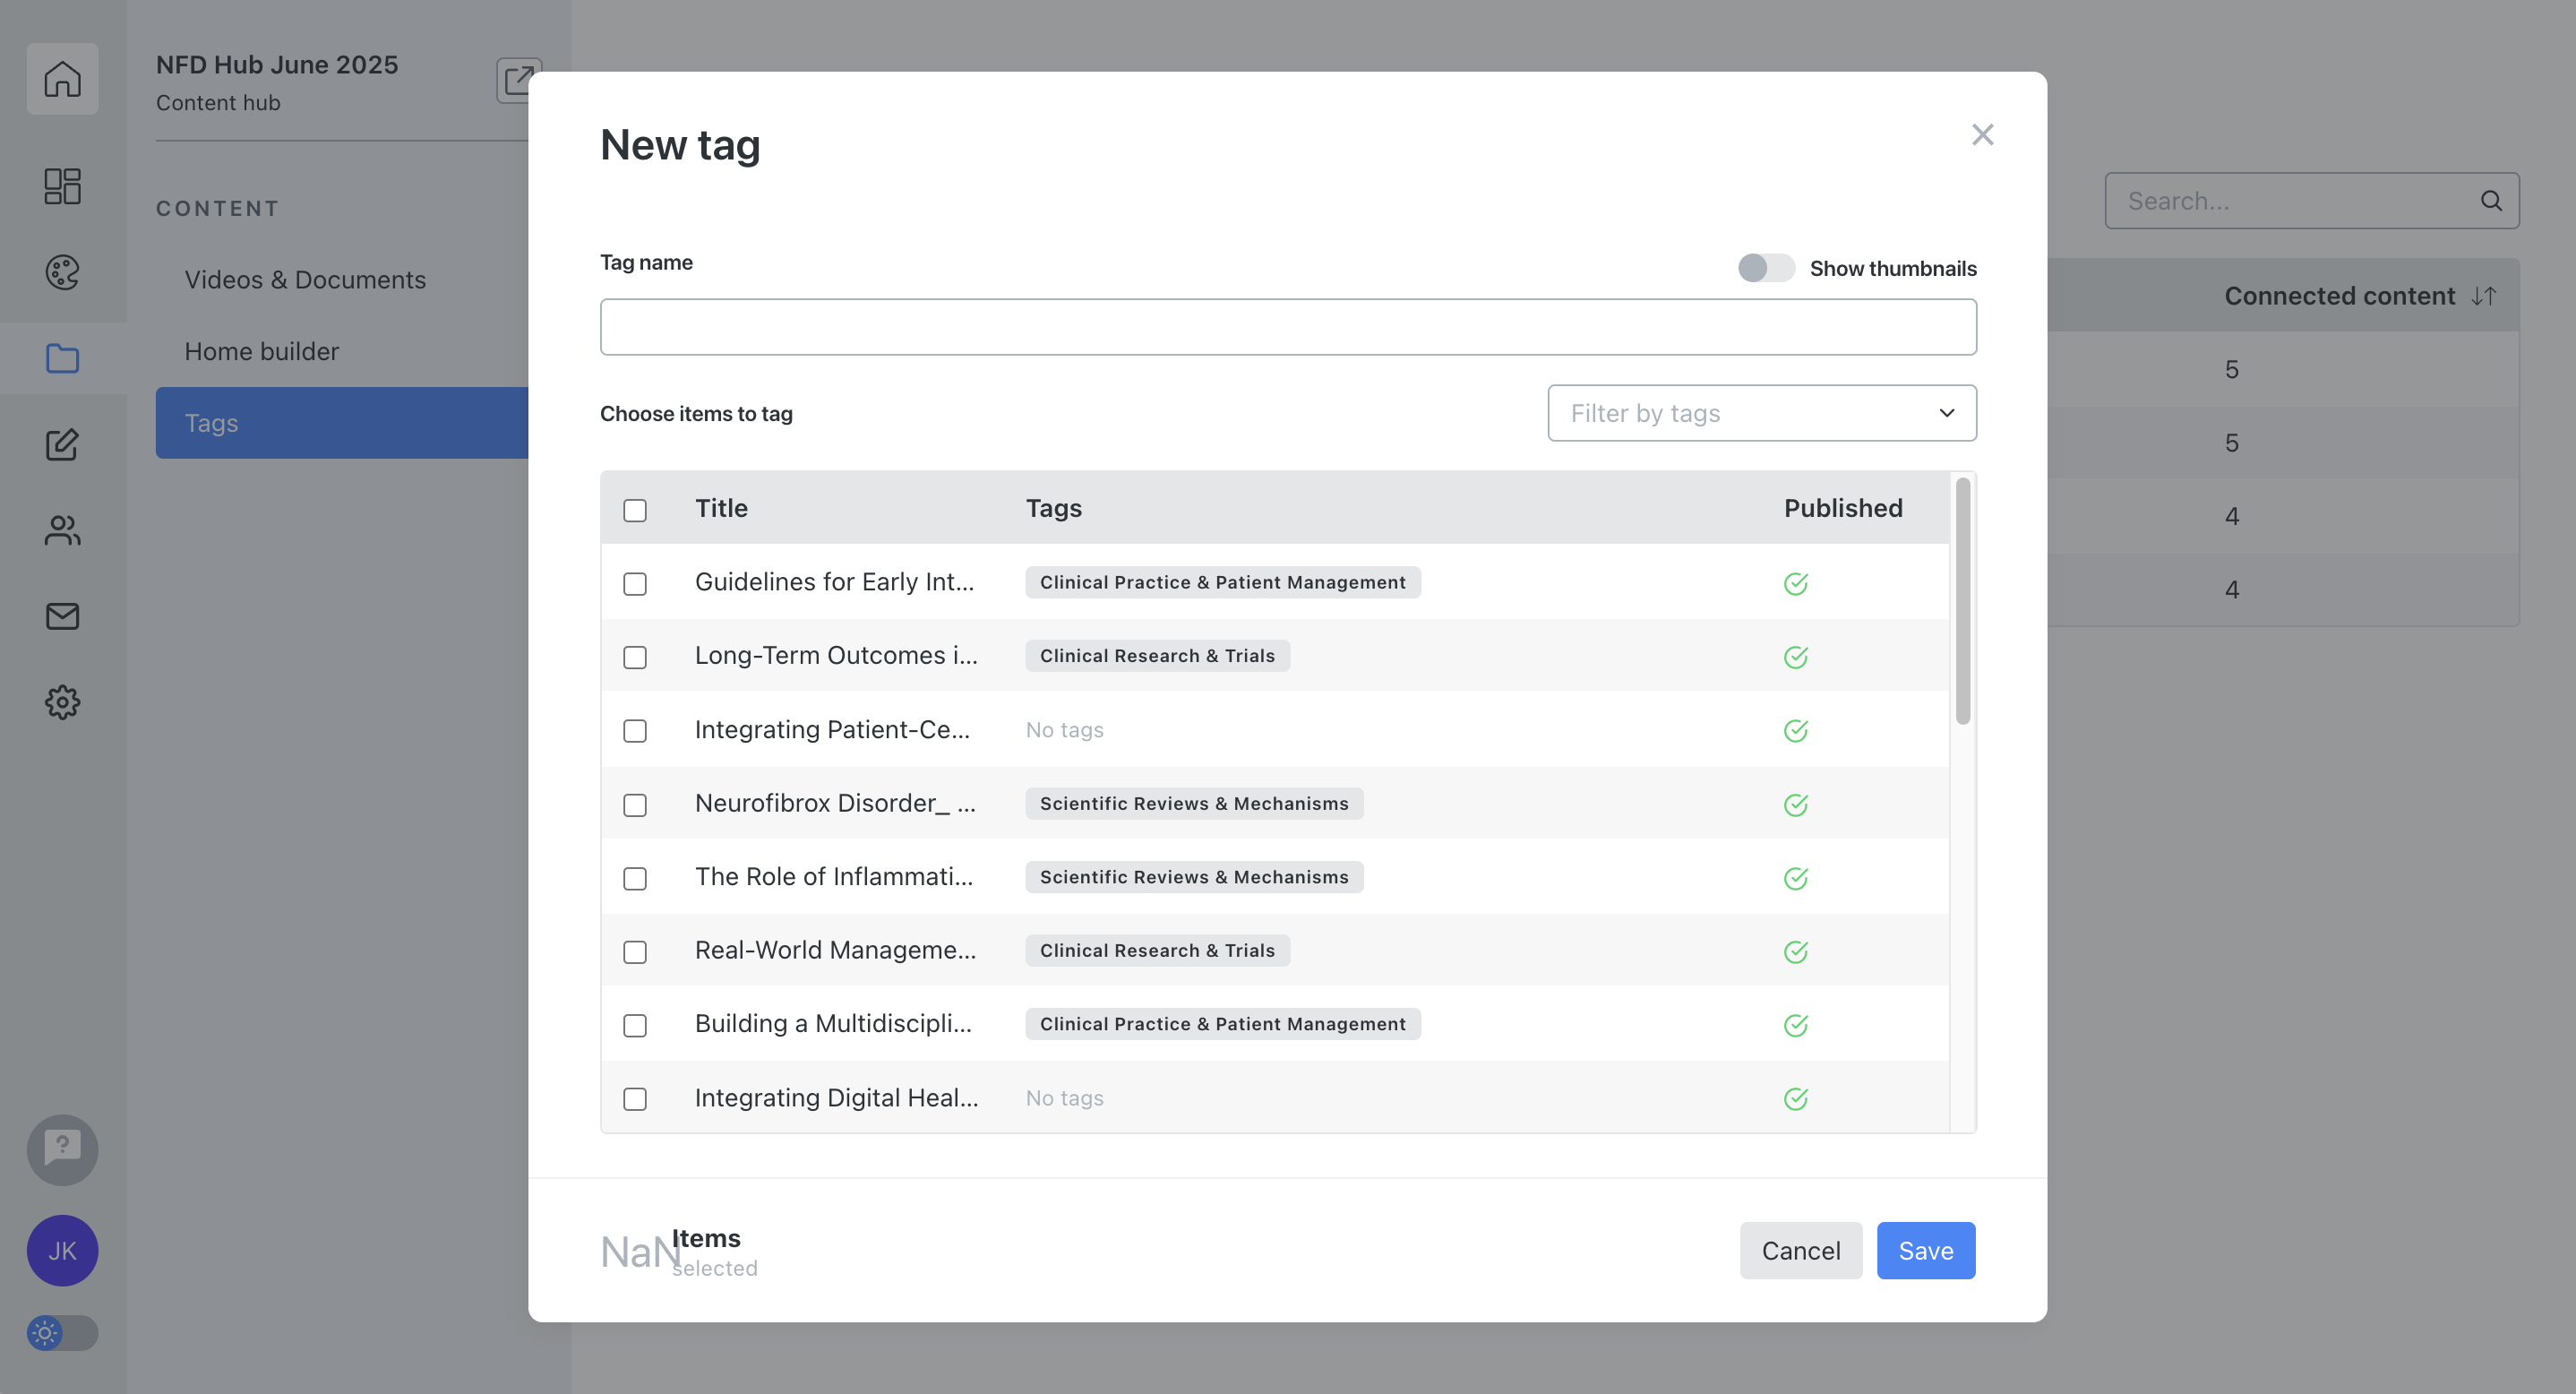Click the Connected content column header
Viewport: 2576px width, 1394px height.
(x=2339, y=296)
